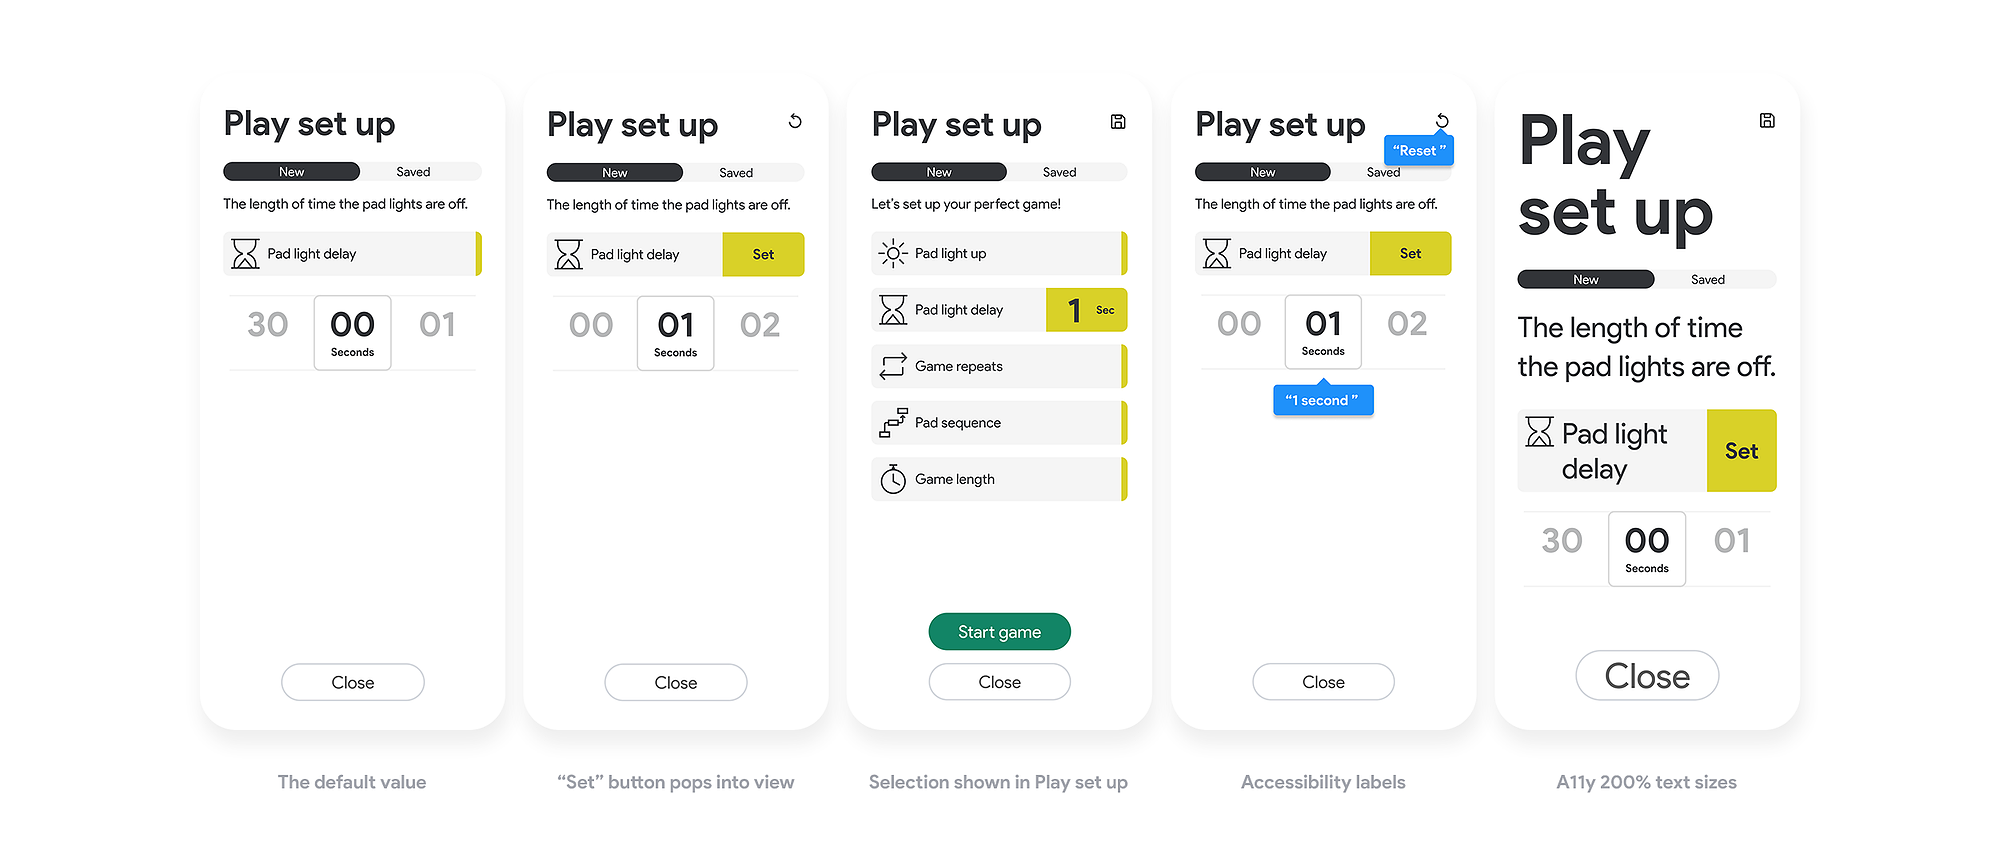
Task: Click the green Start game button
Action: tap(1000, 632)
